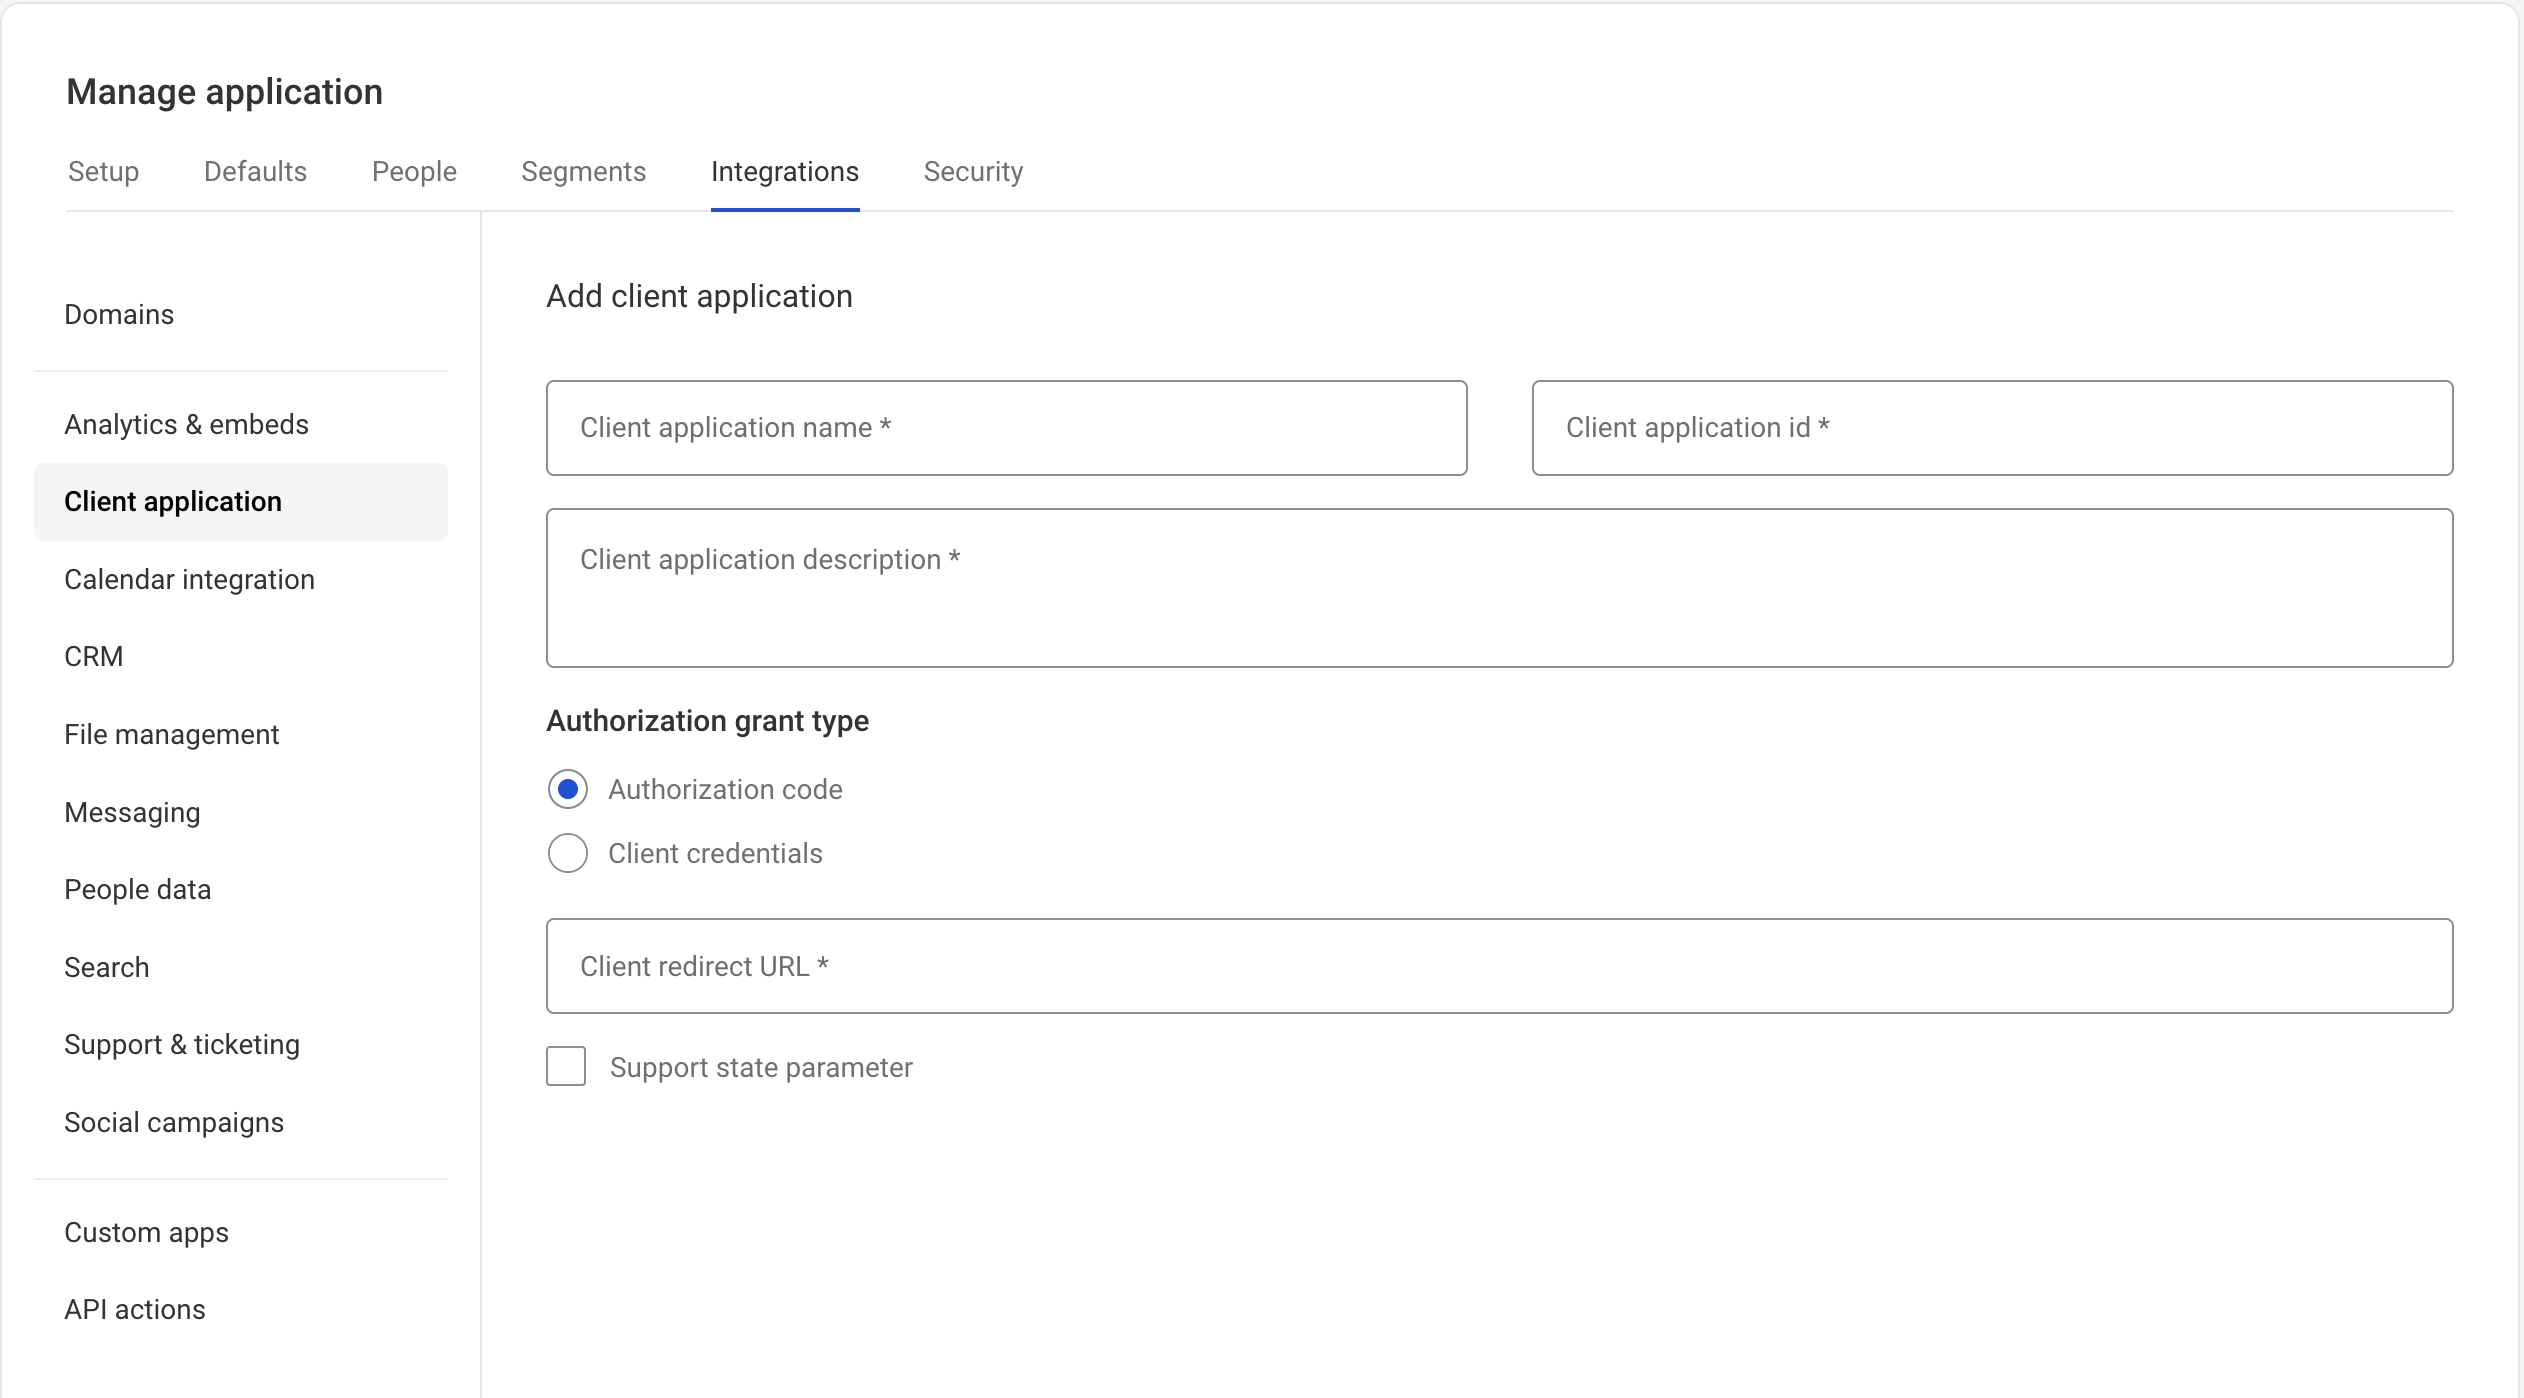Focus the Client application name field
Viewport: 2524px width, 1398px height.
(1006, 428)
